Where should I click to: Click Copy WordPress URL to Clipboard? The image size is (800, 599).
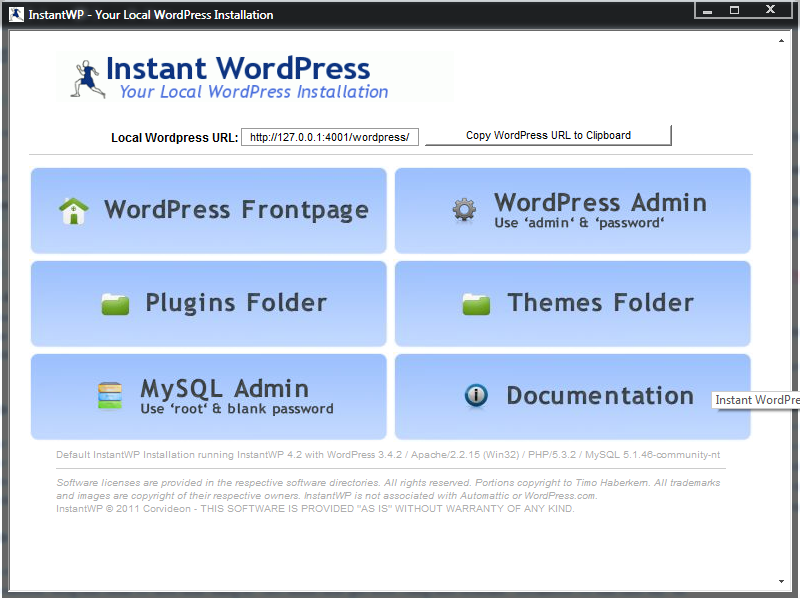547,135
